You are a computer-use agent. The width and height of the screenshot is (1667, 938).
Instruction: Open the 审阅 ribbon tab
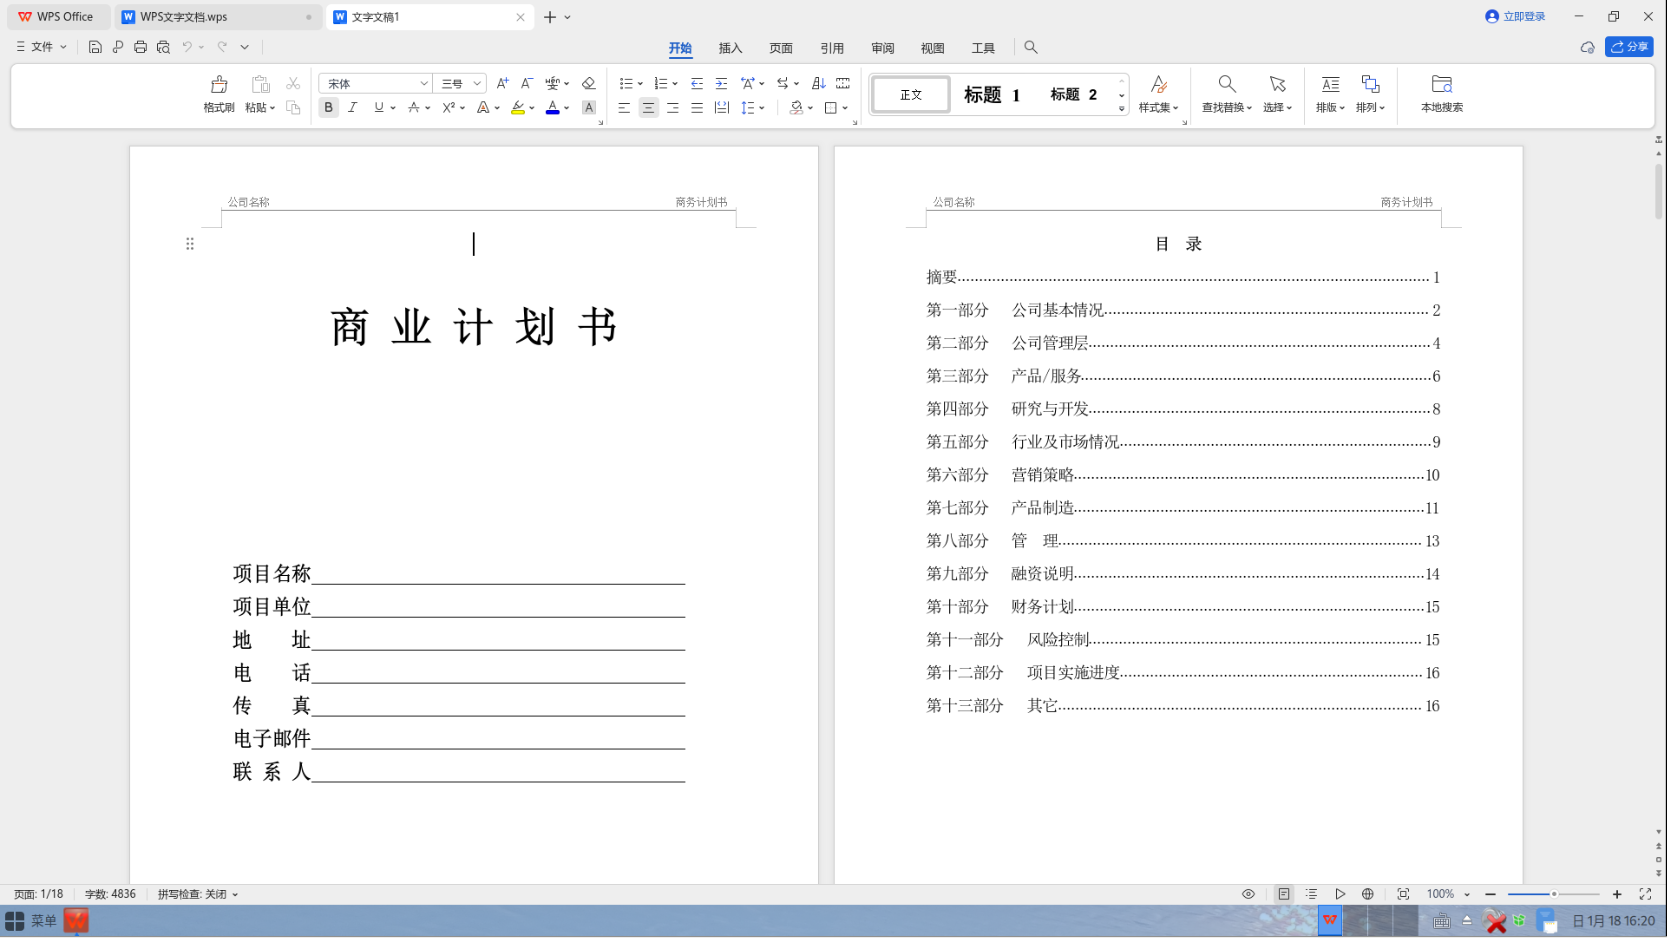882,48
